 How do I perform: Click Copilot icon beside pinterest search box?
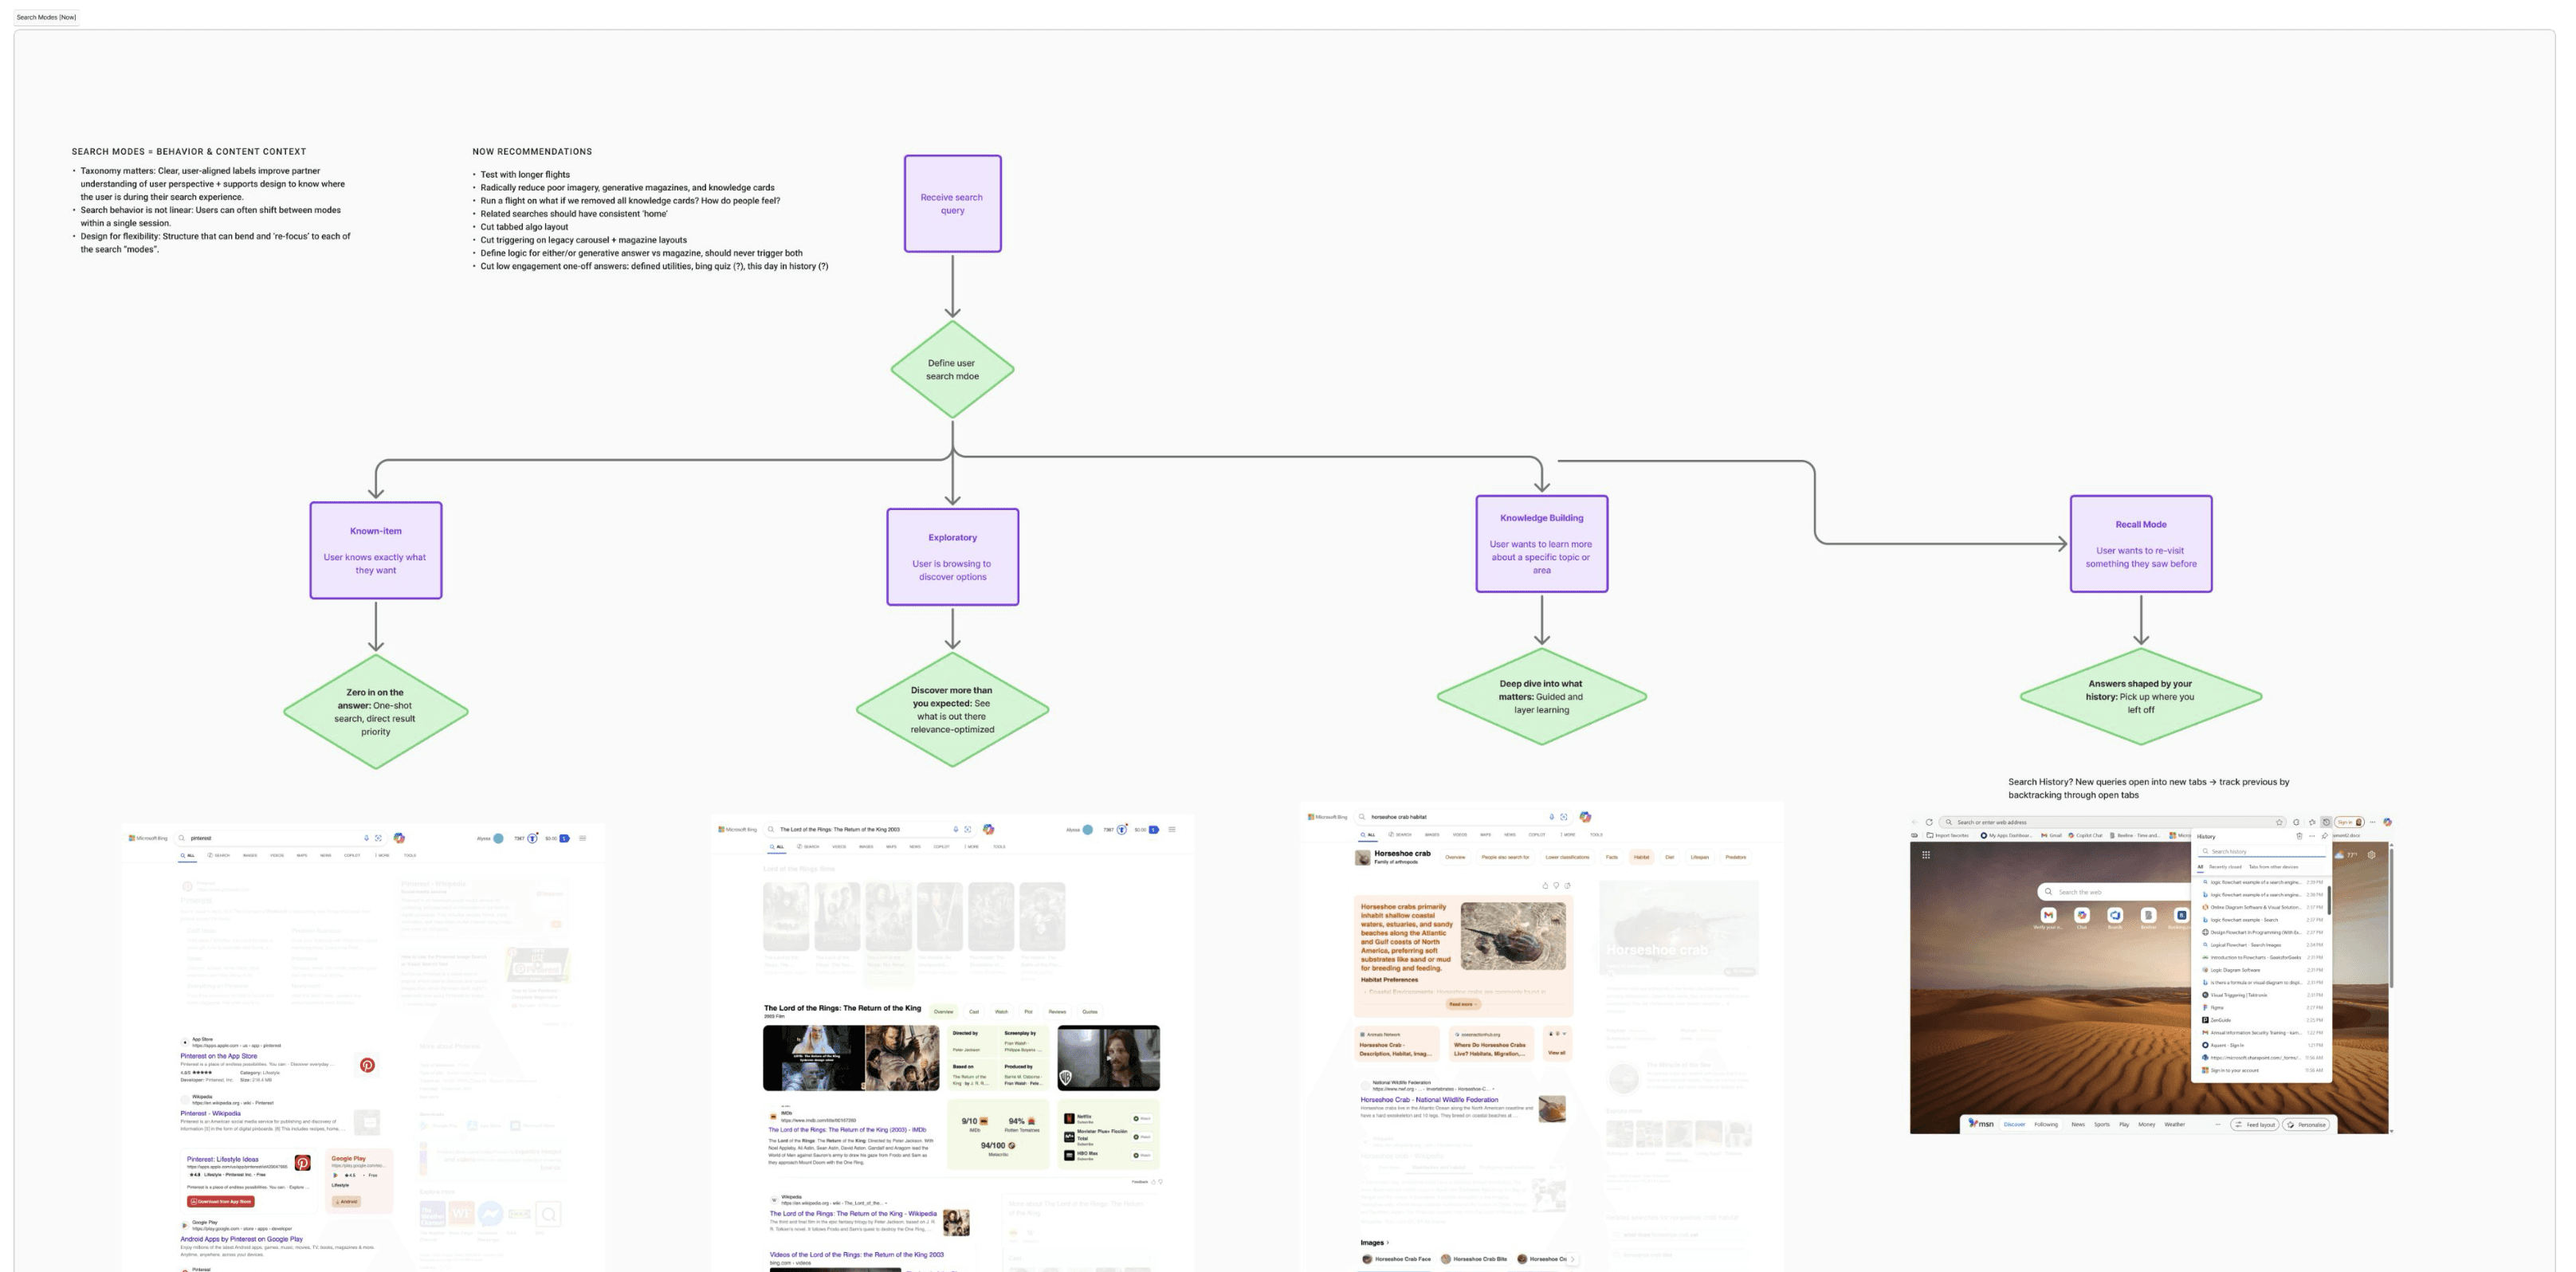tap(399, 838)
